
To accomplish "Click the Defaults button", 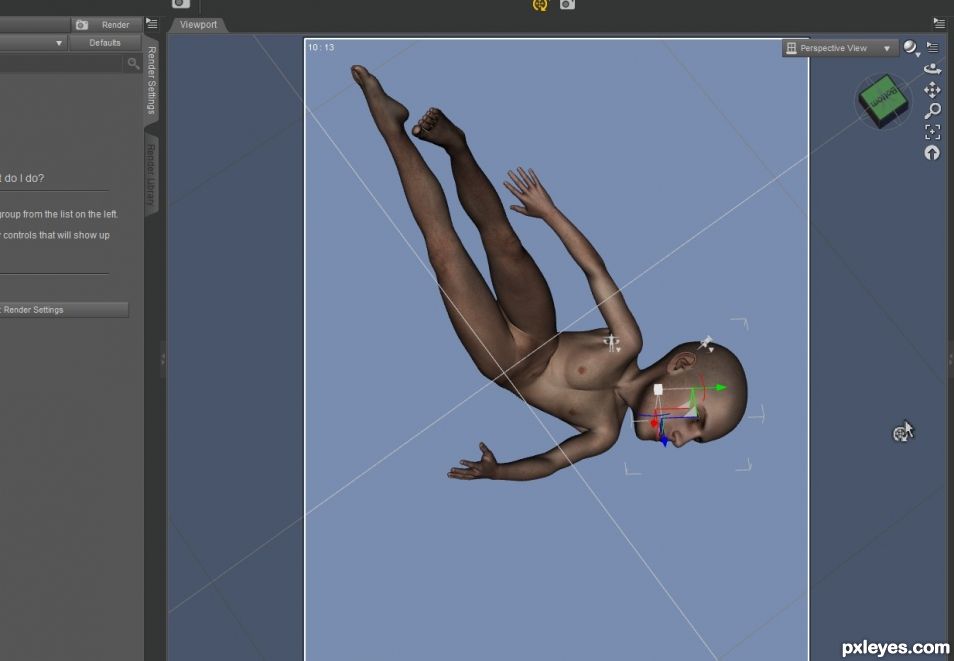I will tap(105, 43).
